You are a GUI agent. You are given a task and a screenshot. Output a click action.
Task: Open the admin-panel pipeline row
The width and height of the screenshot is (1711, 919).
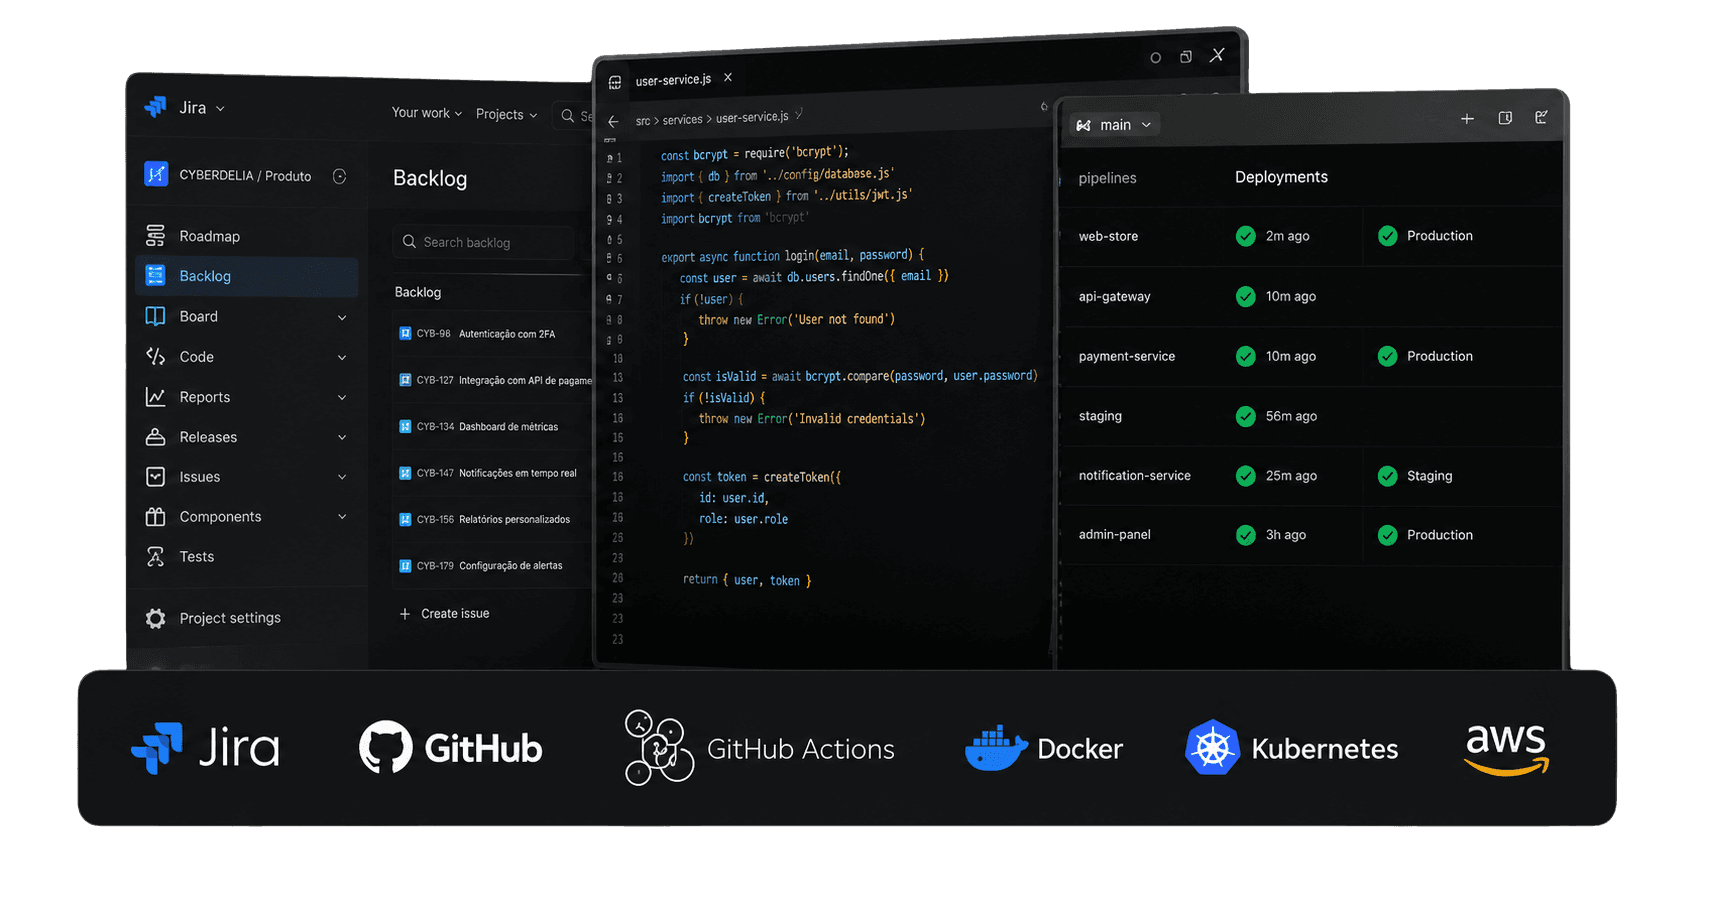click(x=1311, y=535)
